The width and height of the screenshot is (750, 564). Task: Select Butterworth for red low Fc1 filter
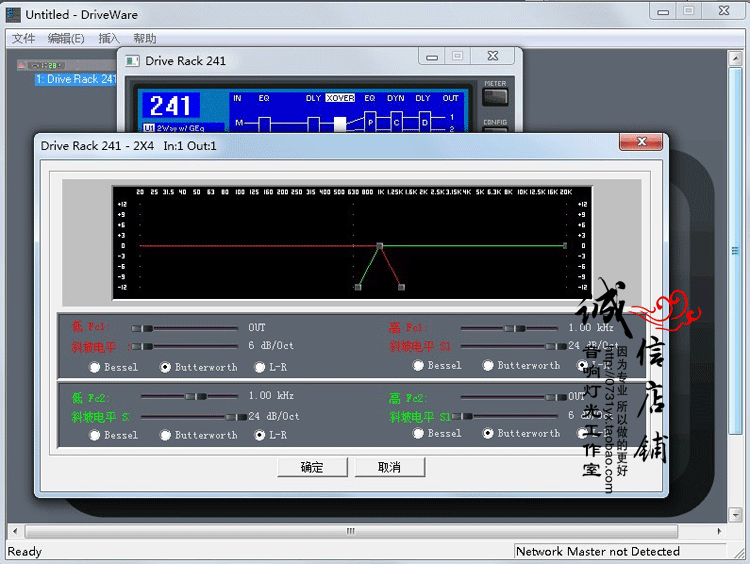[165, 367]
